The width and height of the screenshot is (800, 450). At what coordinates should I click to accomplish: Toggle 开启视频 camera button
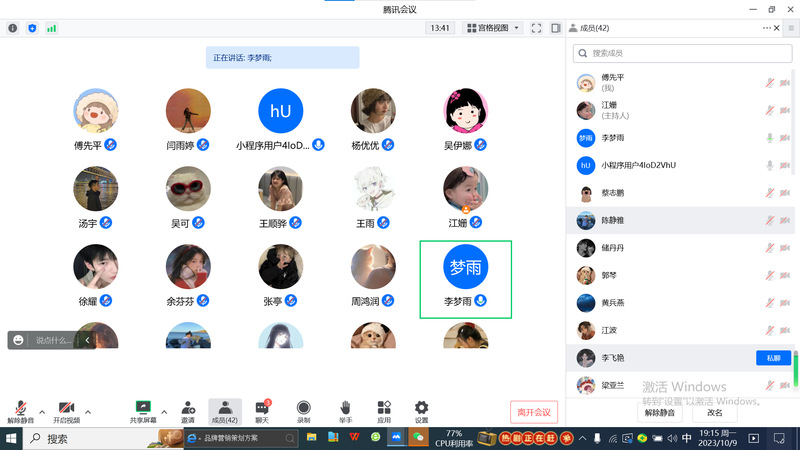[67, 409]
